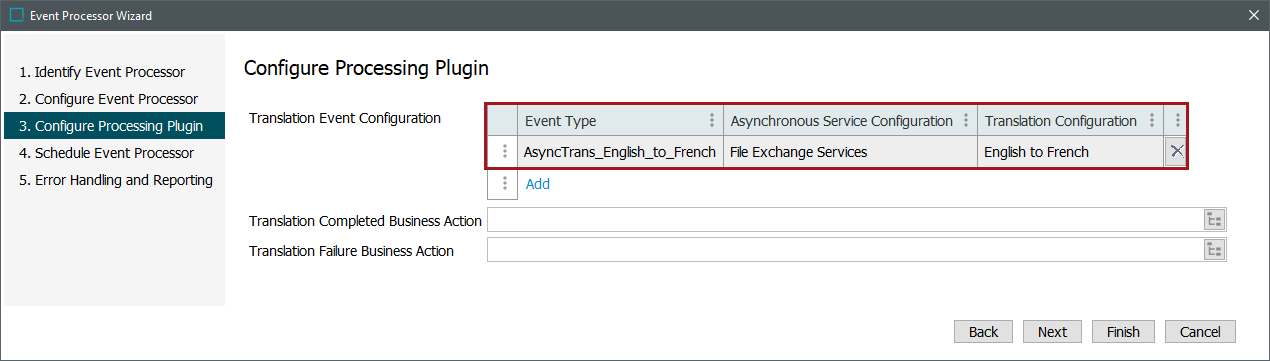Go to Configure Event Processor step
This screenshot has height=361, width=1270.
[108, 99]
